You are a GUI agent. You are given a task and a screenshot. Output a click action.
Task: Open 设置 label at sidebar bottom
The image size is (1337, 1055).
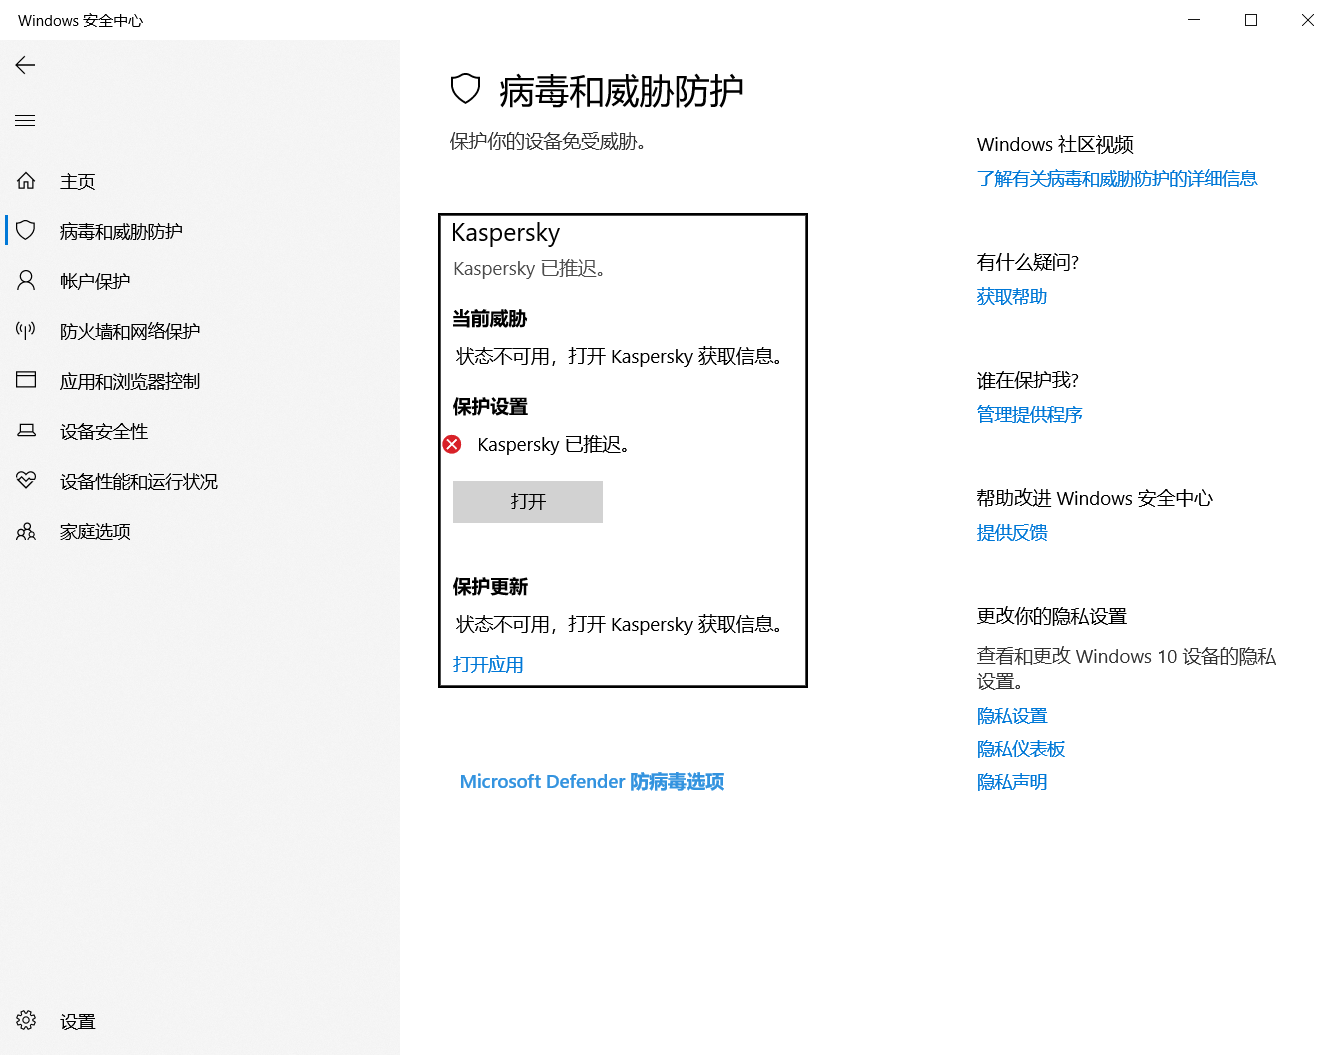(x=77, y=1021)
